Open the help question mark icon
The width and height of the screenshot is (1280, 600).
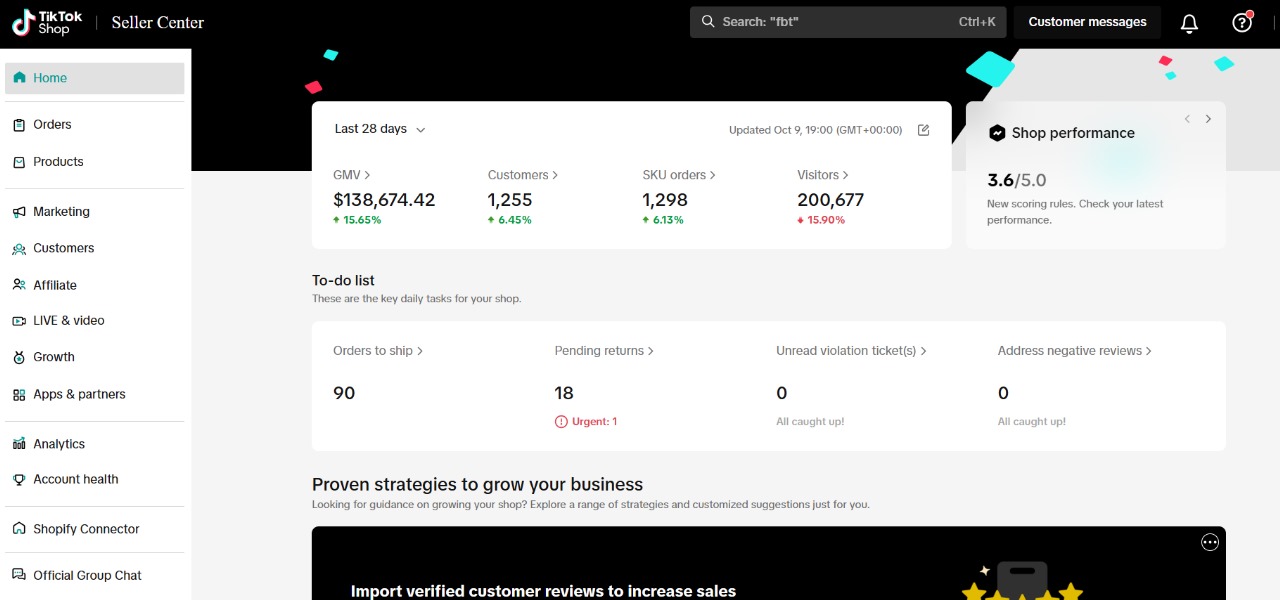pos(1241,23)
